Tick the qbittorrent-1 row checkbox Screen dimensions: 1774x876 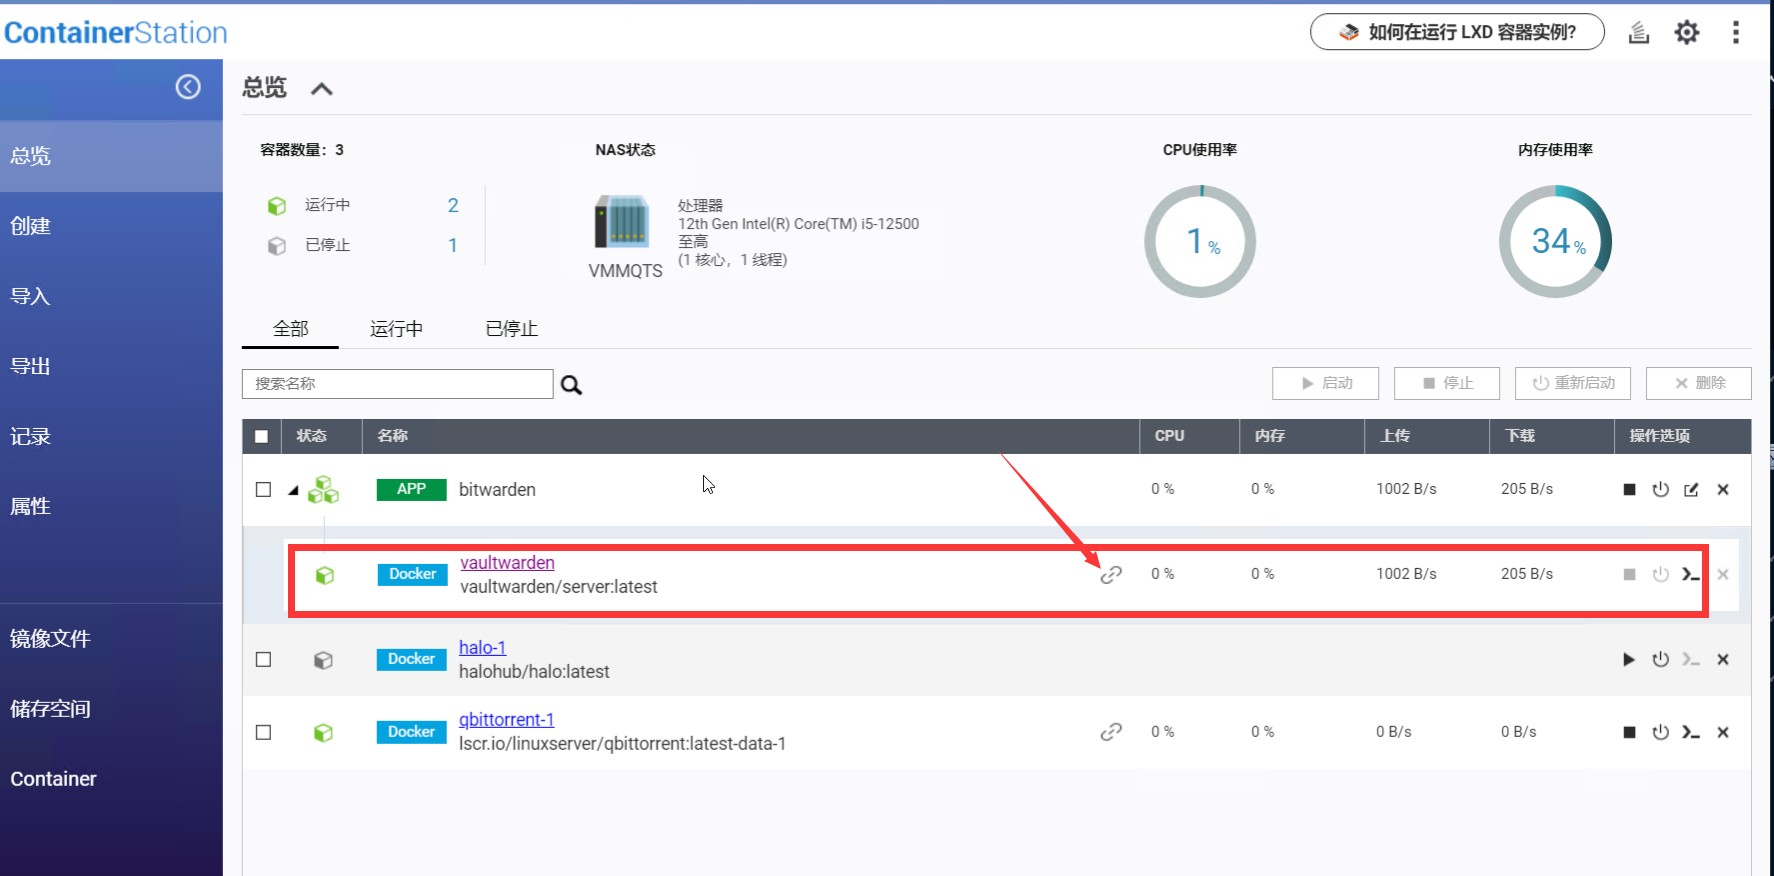coord(264,733)
